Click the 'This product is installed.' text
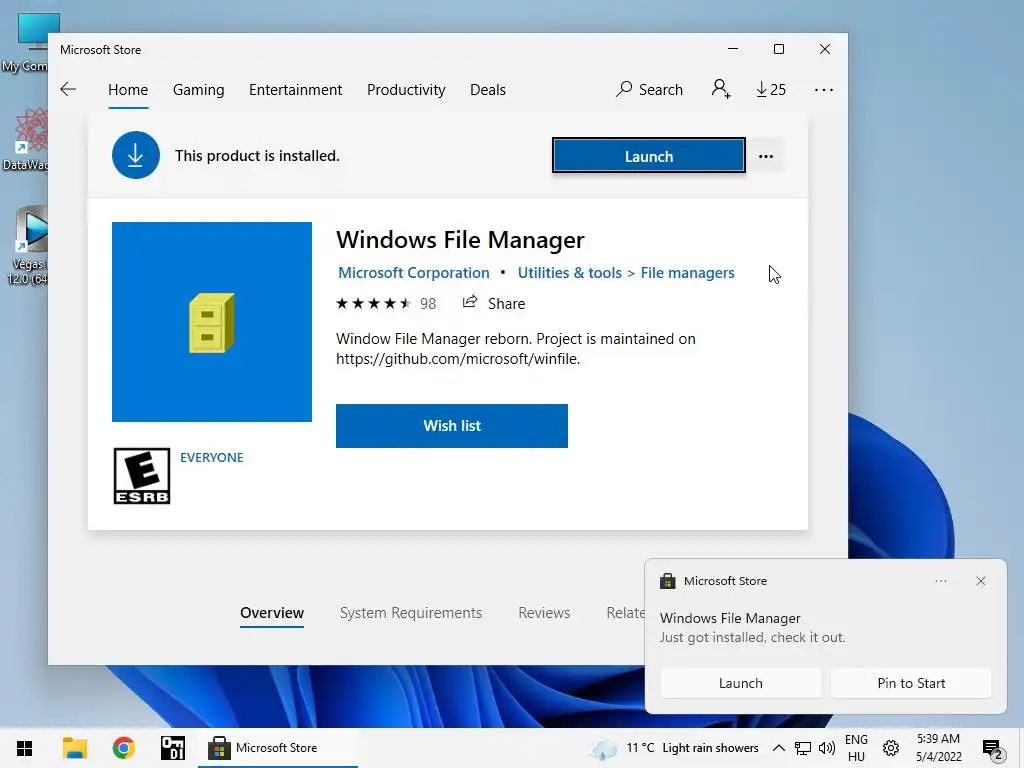This screenshot has height=768, width=1024. (257, 155)
